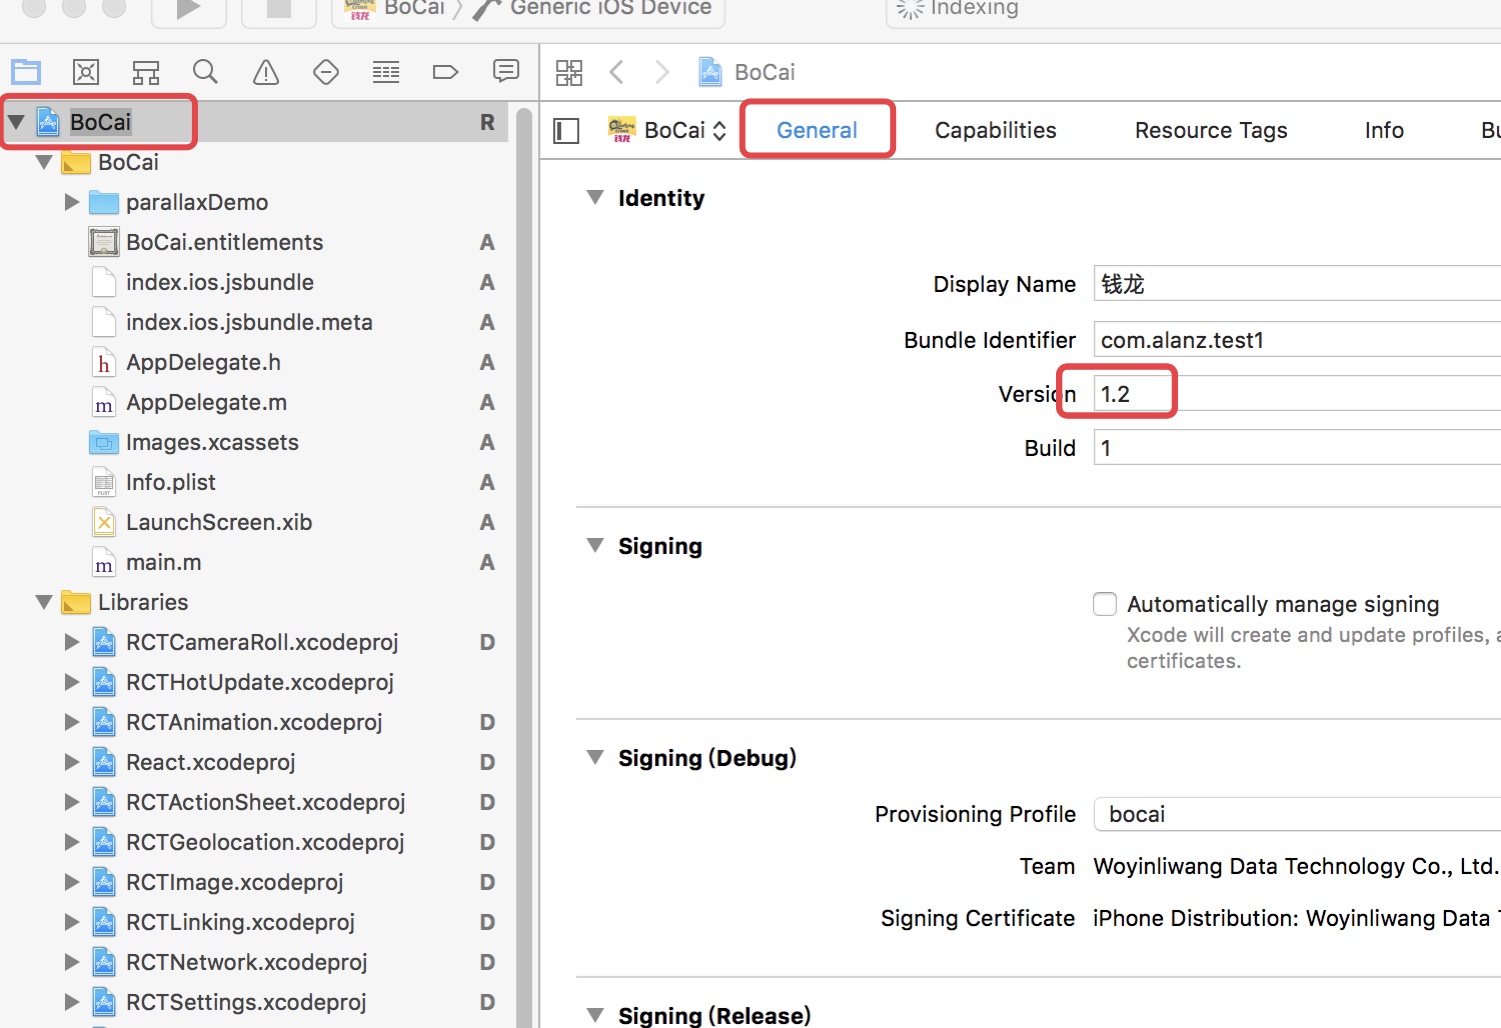Viewport: 1501px width, 1028px height.
Task: Open the Find navigator magnifier icon
Action: (205, 72)
